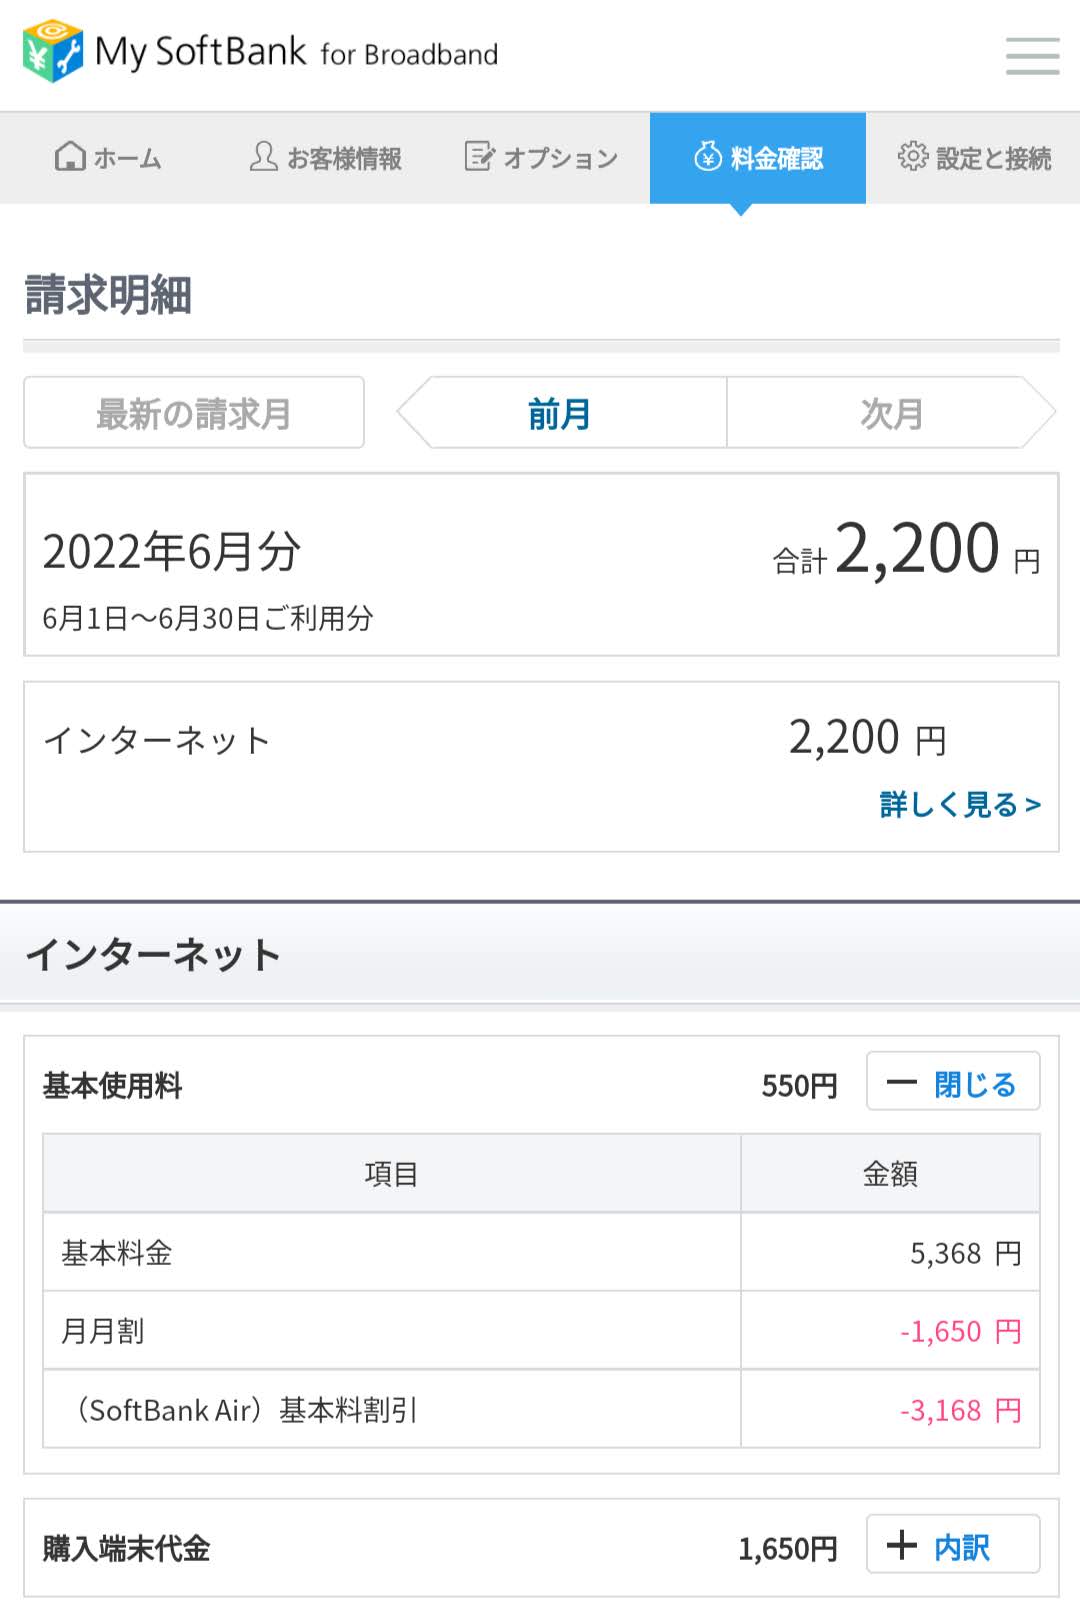Click the person icon for お客様情報

pos(263,157)
